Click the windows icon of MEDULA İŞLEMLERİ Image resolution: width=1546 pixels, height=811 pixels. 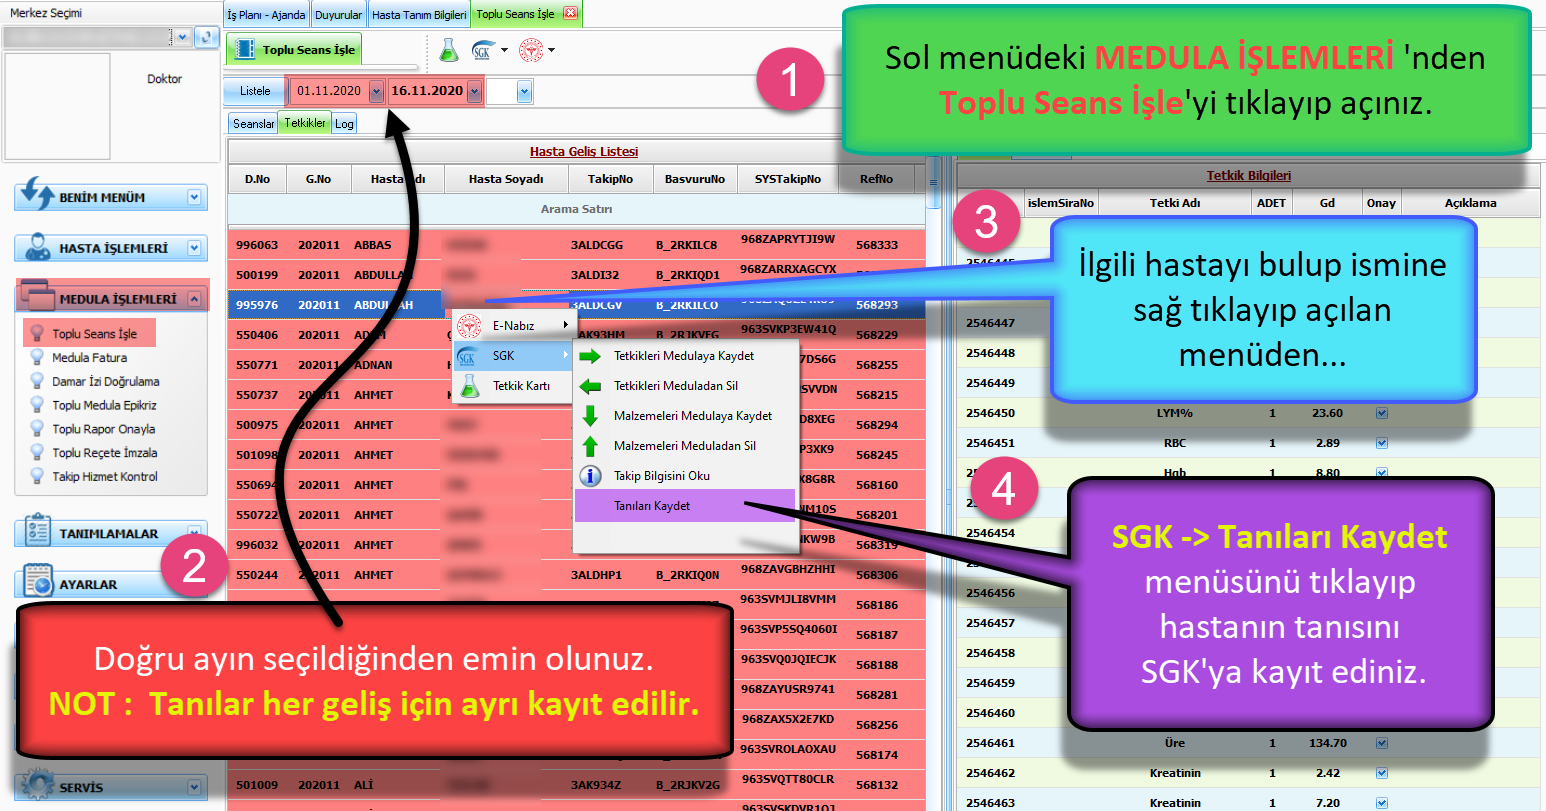pos(36,296)
